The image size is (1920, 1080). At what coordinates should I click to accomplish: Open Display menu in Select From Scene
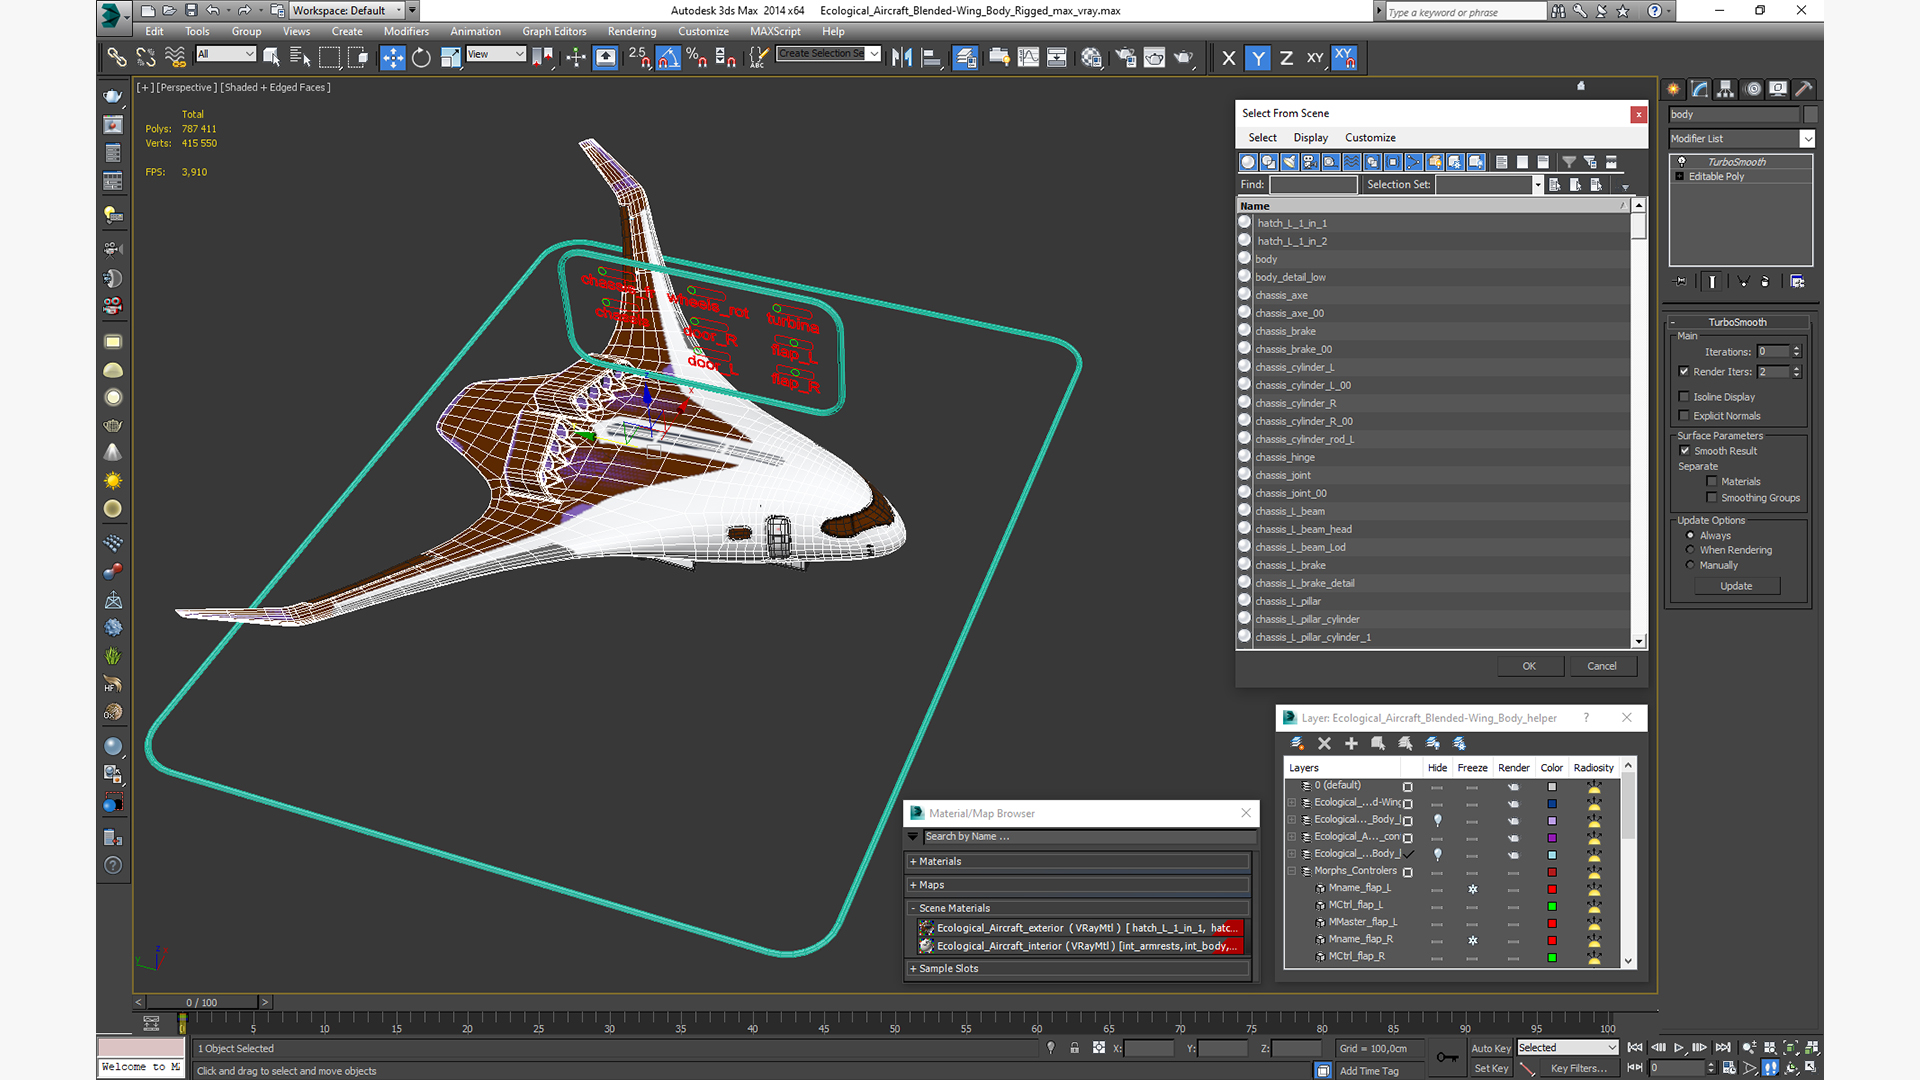click(1310, 138)
